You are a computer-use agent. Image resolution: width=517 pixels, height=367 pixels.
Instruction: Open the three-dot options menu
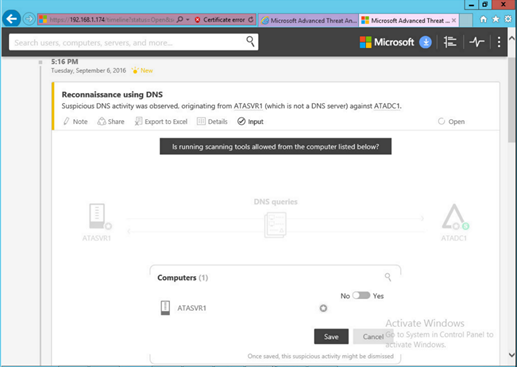(x=499, y=42)
